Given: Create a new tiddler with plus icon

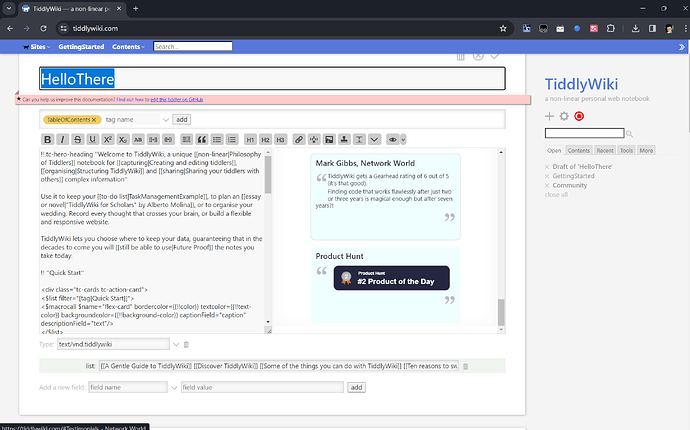Looking at the screenshot, I should click(x=549, y=116).
